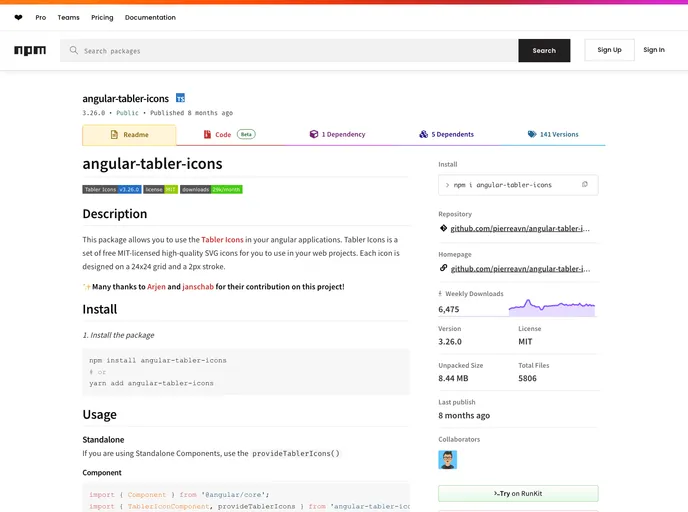Viewport: 688px width, 512px height.
Task: Click the 8.44 MB unpacked size value
Action: [453, 378]
